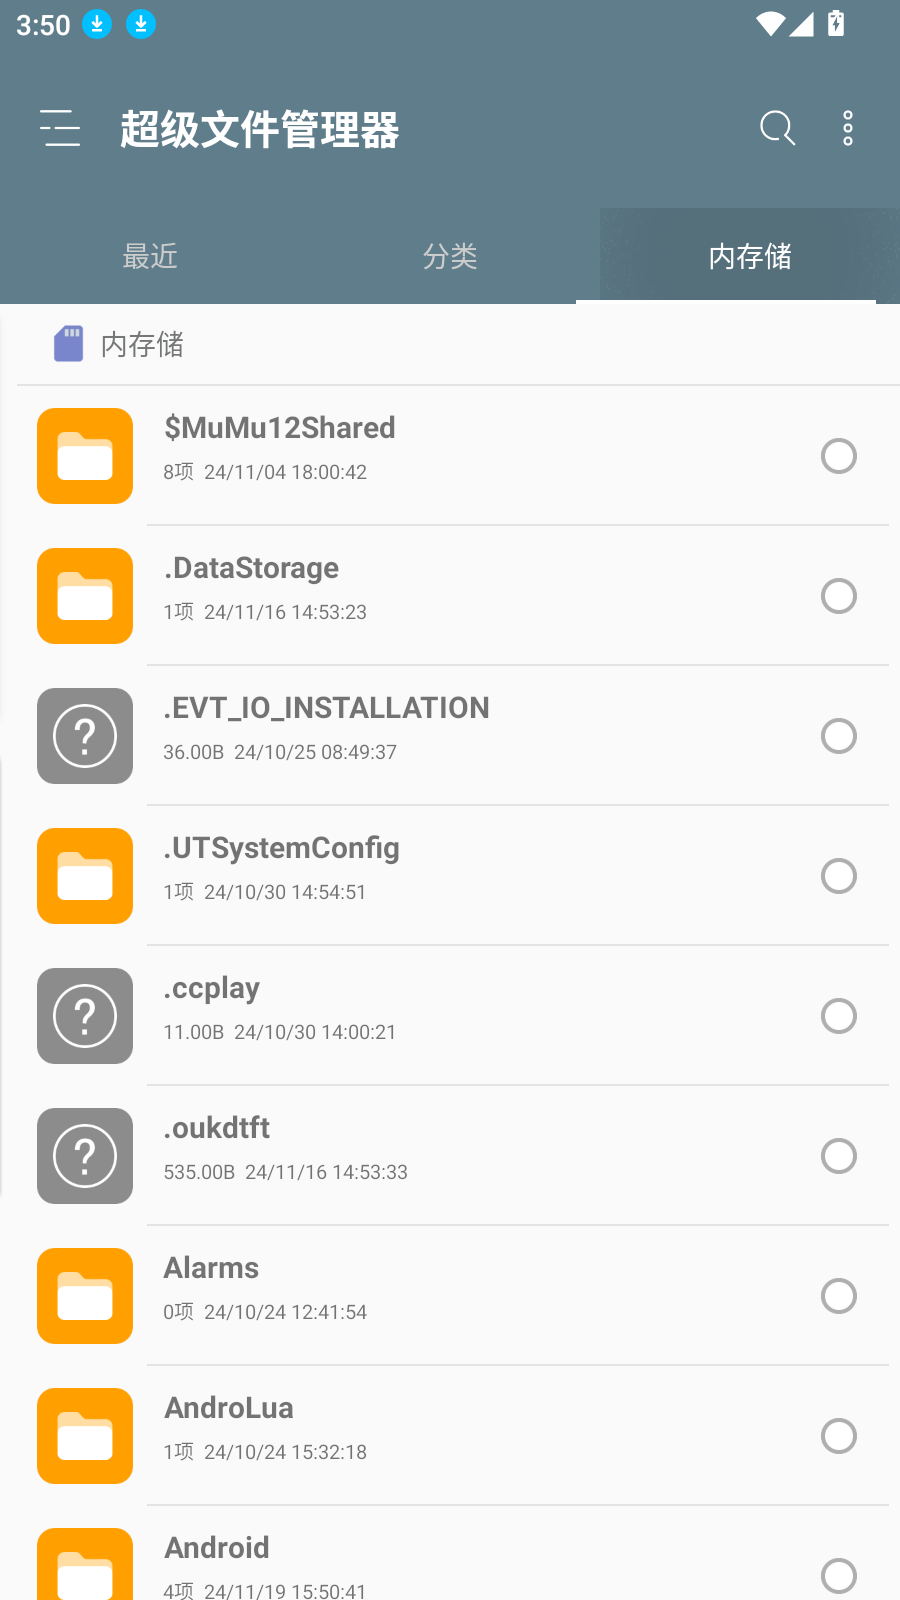Tap the battery status icon
This screenshot has height=1600, width=900.
point(836,23)
